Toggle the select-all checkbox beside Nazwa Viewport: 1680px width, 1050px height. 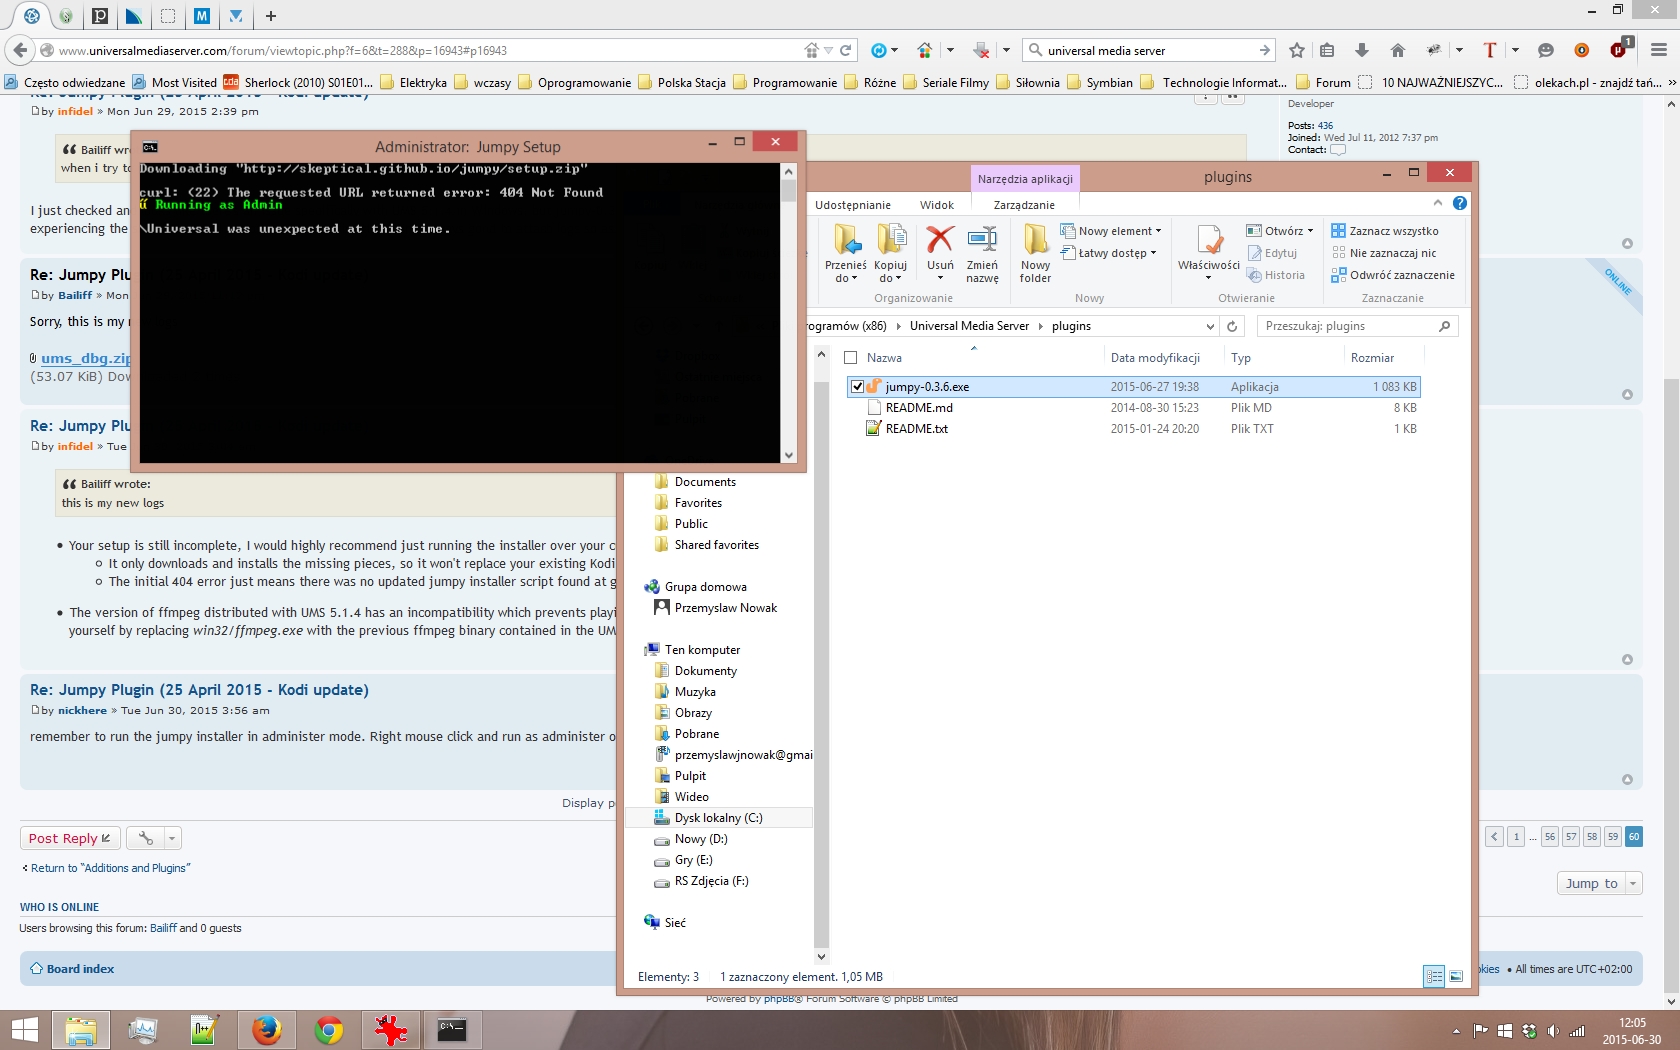(x=851, y=358)
